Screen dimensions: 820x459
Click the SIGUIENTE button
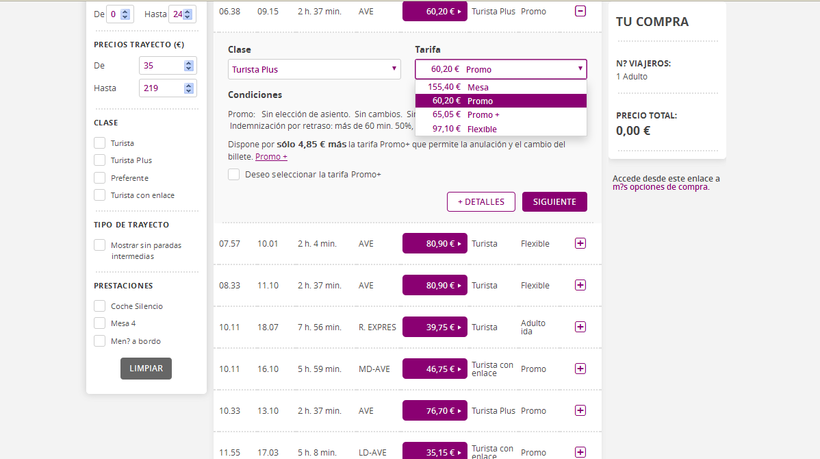[554, 202]
